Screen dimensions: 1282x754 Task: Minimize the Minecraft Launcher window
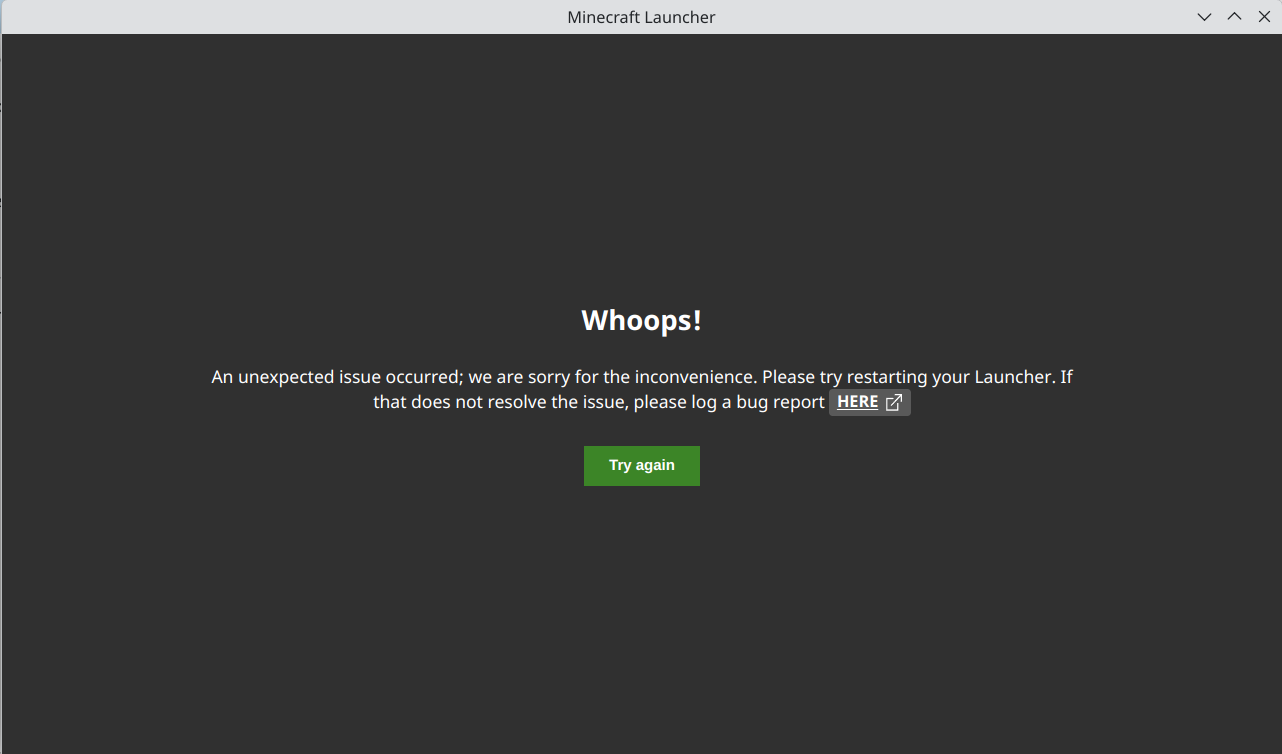1205,17
